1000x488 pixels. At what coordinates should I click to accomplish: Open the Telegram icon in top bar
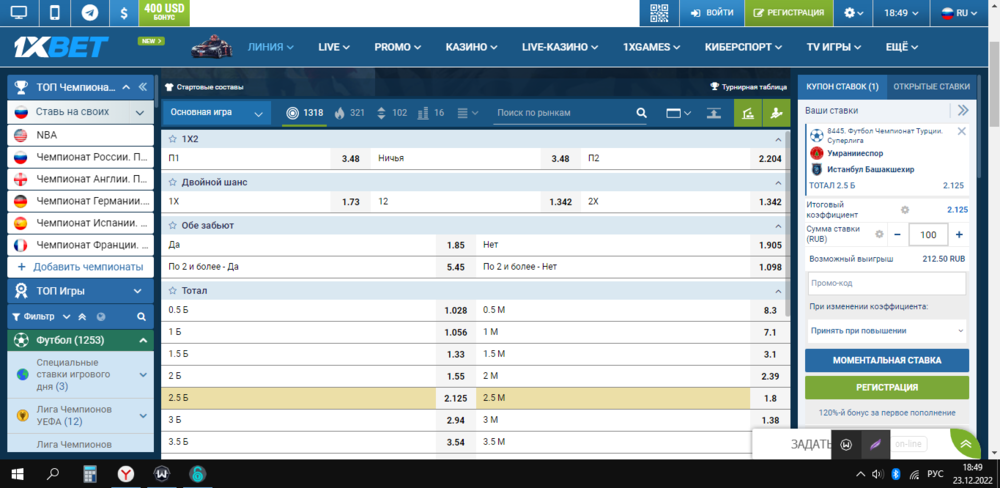pos(90,13)
